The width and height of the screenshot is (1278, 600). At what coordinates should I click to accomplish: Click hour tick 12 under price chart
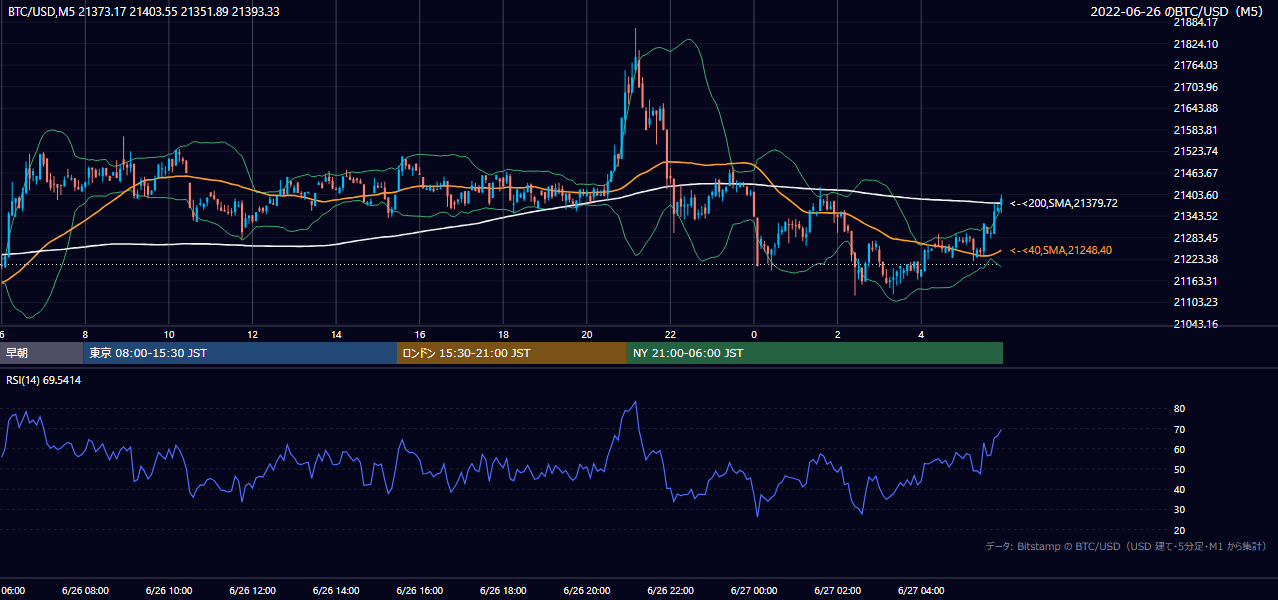coord(252,335)
